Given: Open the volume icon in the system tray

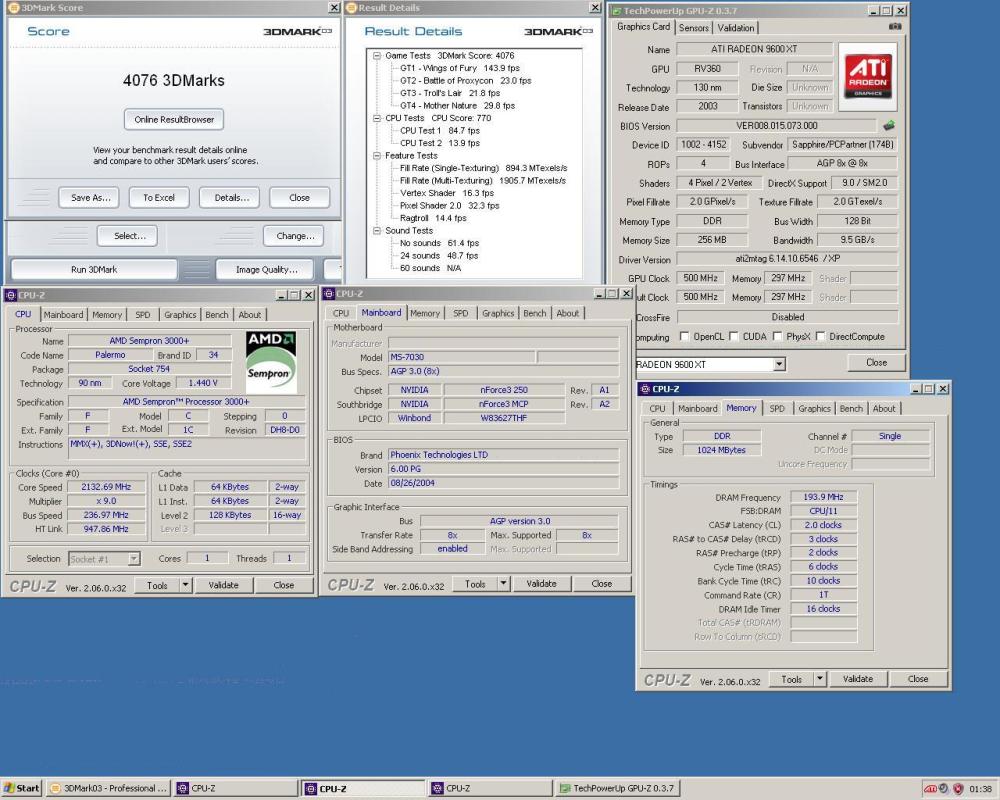Looking at the screenshot, I should pyautogui.click(x=942, y=788).
